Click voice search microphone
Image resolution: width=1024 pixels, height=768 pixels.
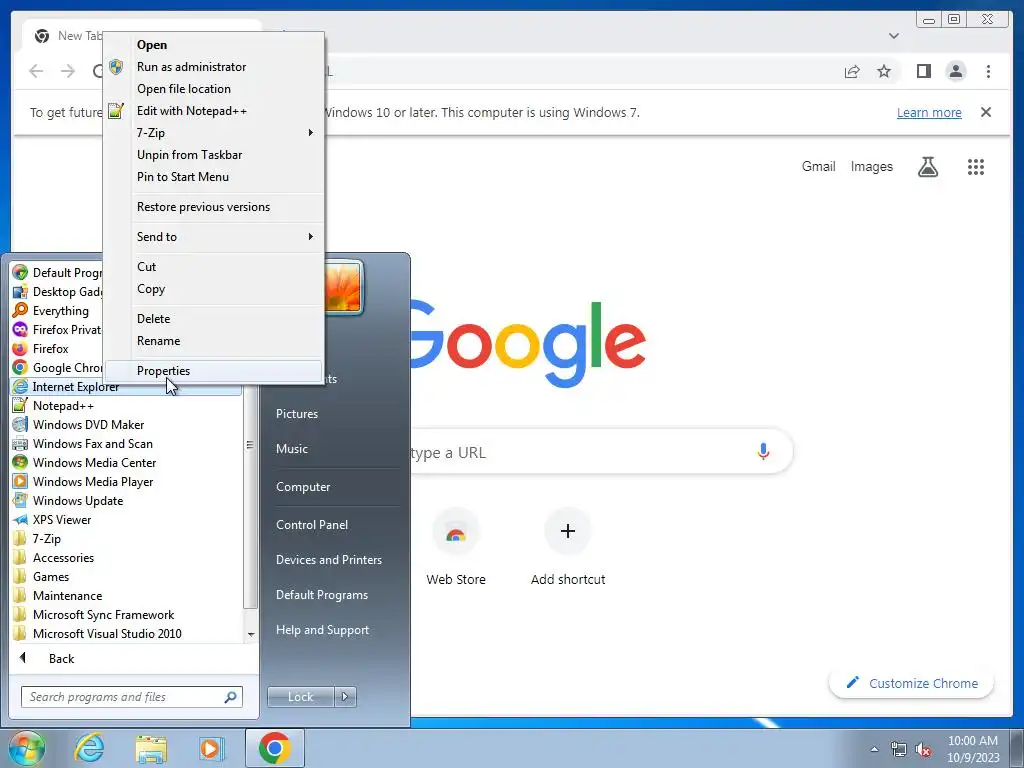(763, 451)
